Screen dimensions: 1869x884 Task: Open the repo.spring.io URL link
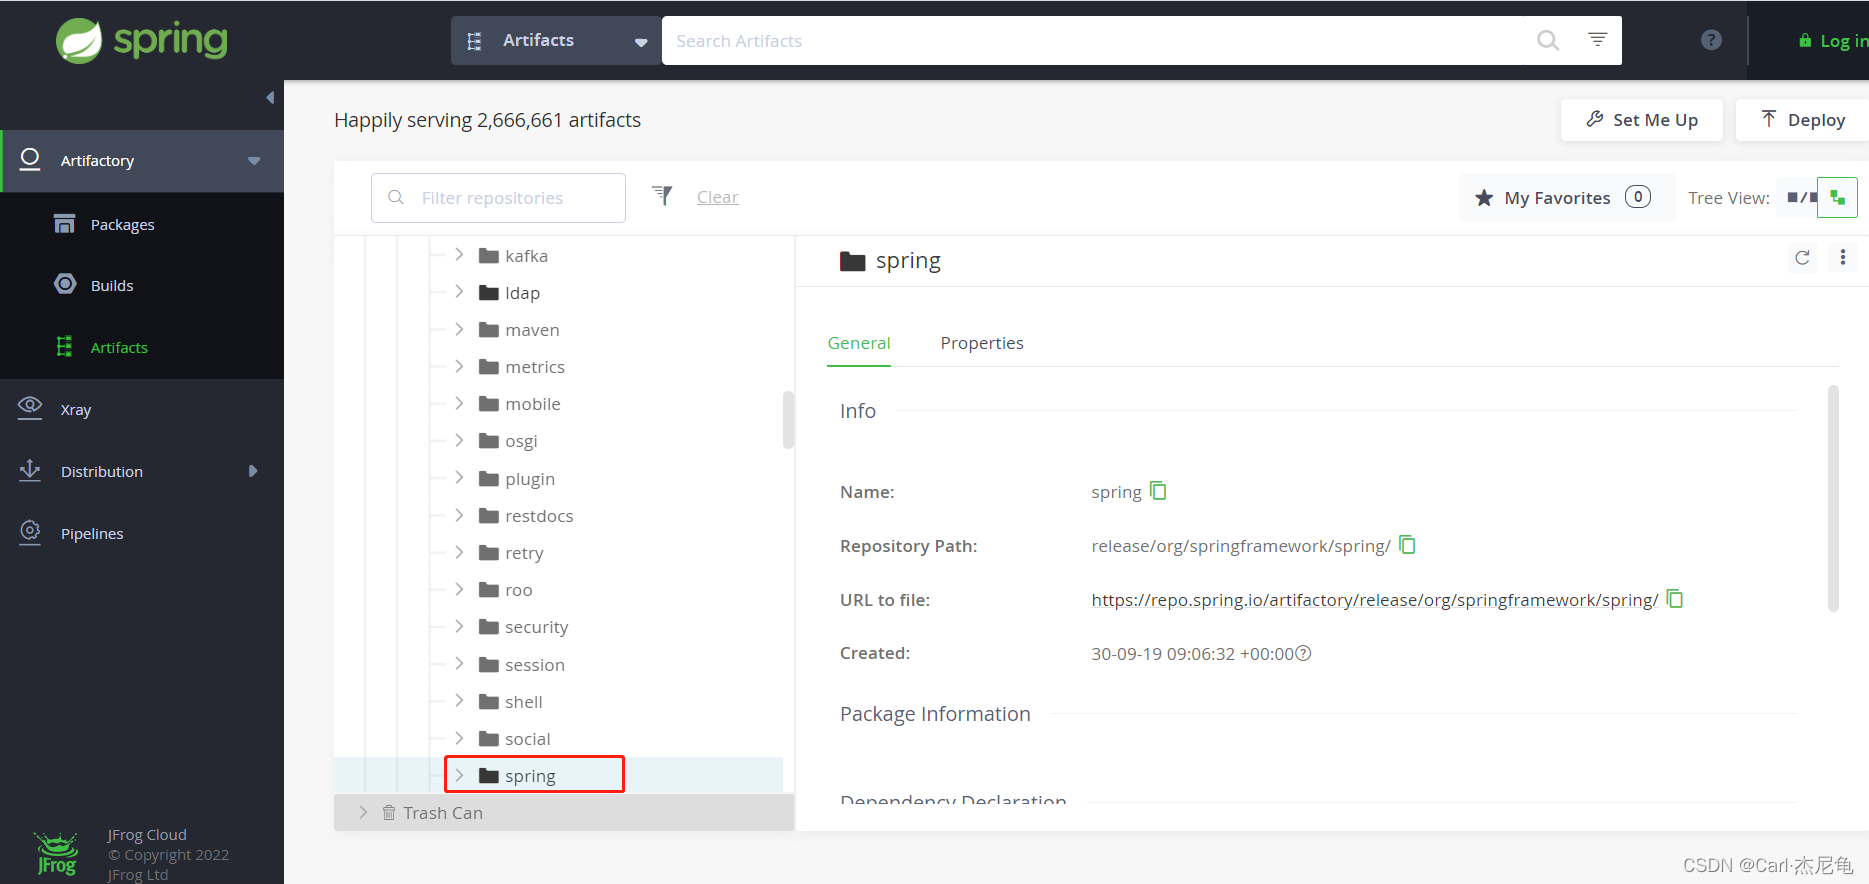point(1374,600)
